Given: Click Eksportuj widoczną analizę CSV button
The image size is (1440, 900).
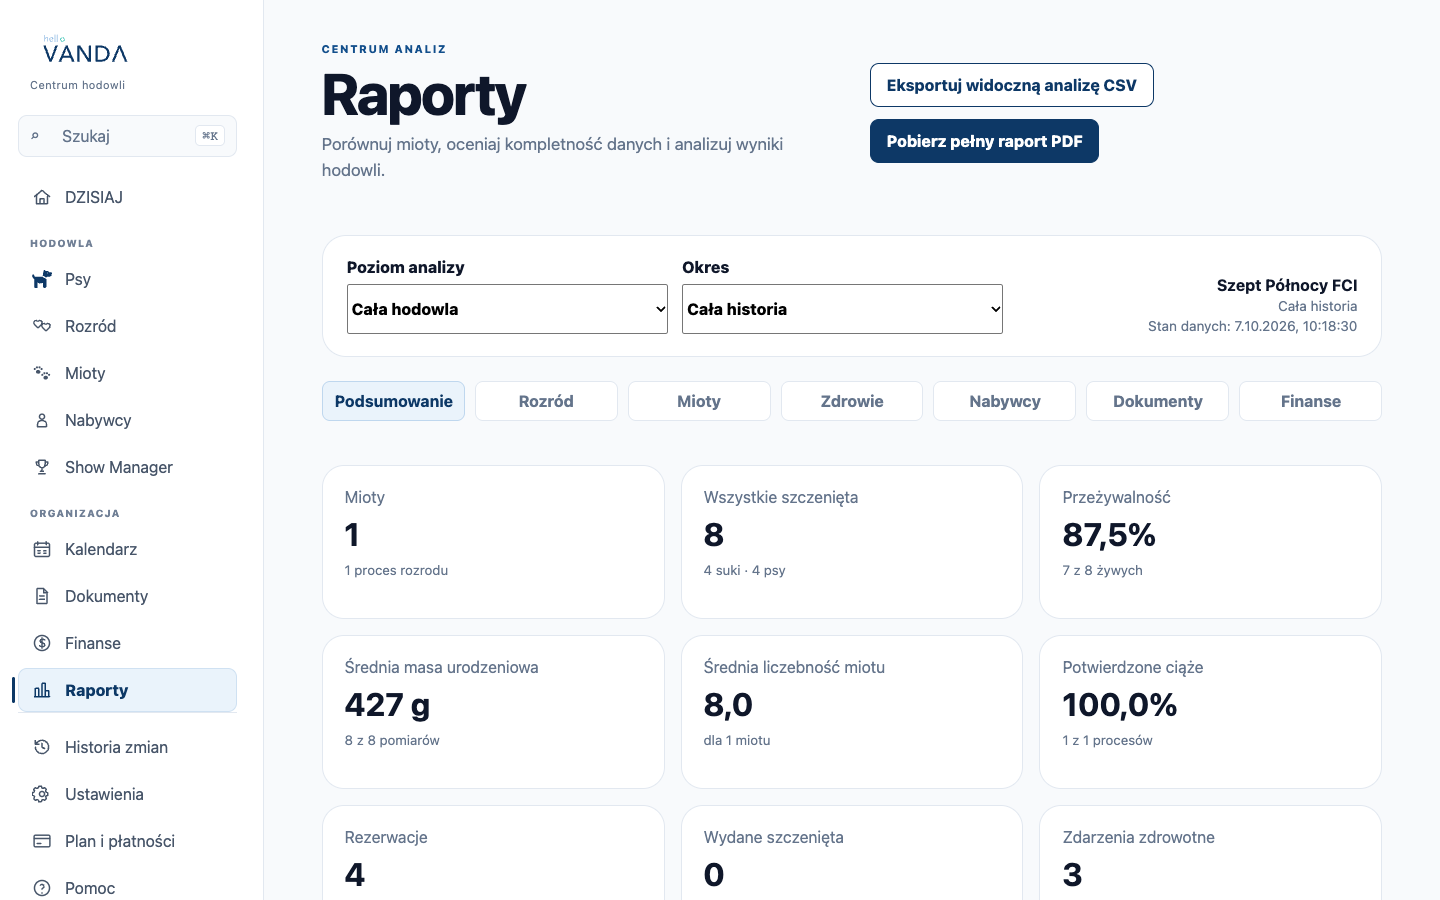Looking at the screenshot, I should [x=1012, y=85].
